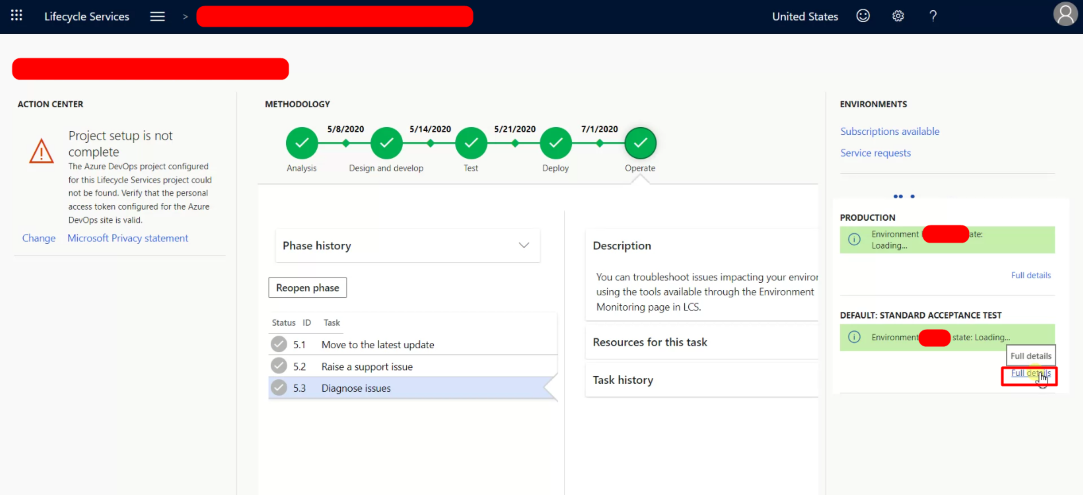Open the hamburger navigation menu
The height and width of the screenshot is (495, 1083).
157,16
